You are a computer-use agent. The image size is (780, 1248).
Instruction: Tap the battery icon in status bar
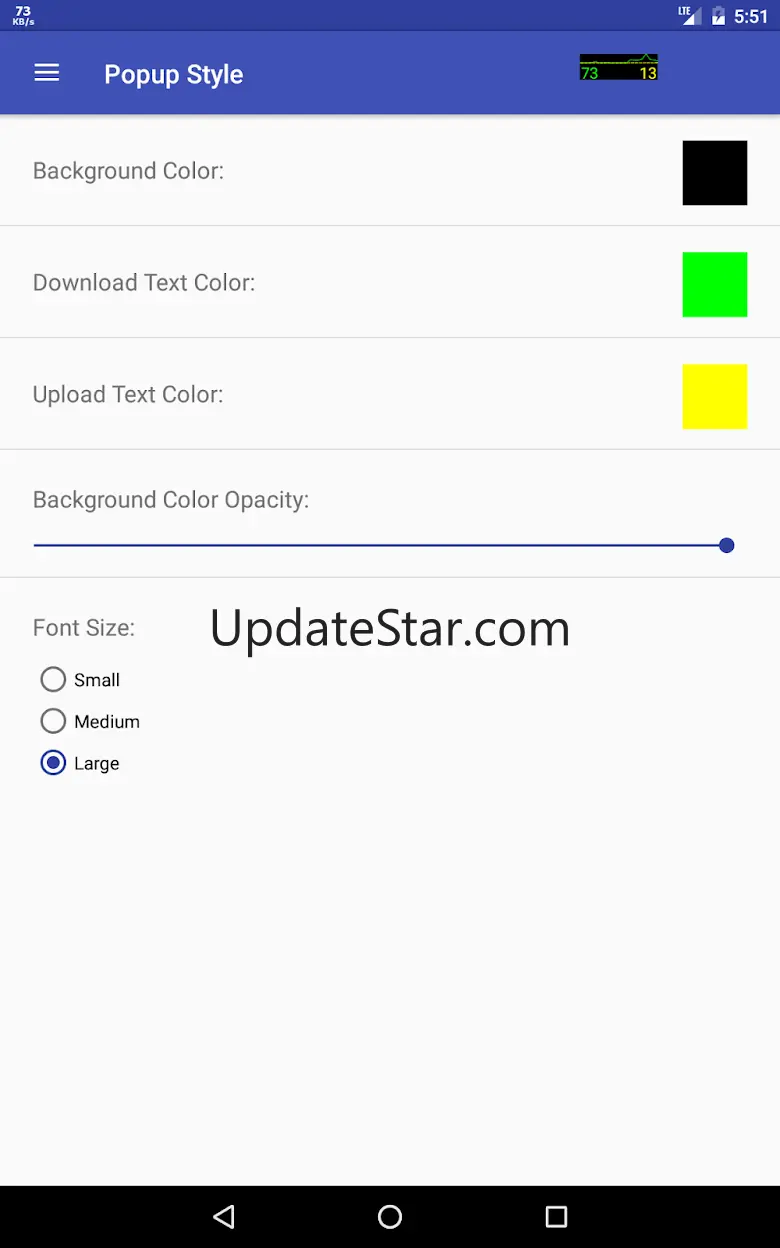[x=718, y=15]
